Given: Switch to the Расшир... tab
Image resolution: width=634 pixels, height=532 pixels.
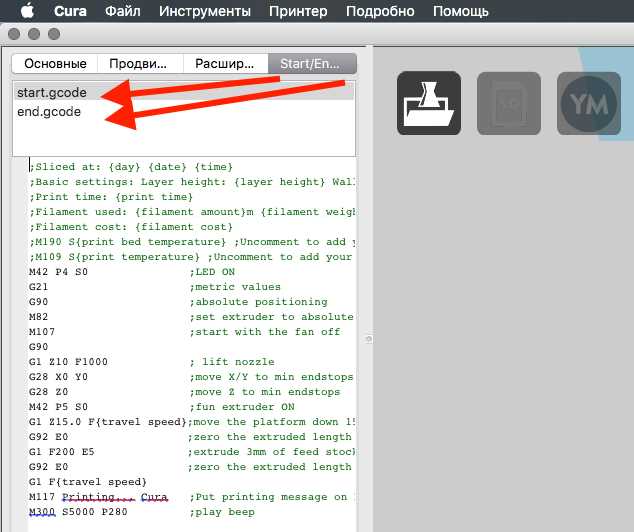Looking at the screenshot, I should click(226, 63).
